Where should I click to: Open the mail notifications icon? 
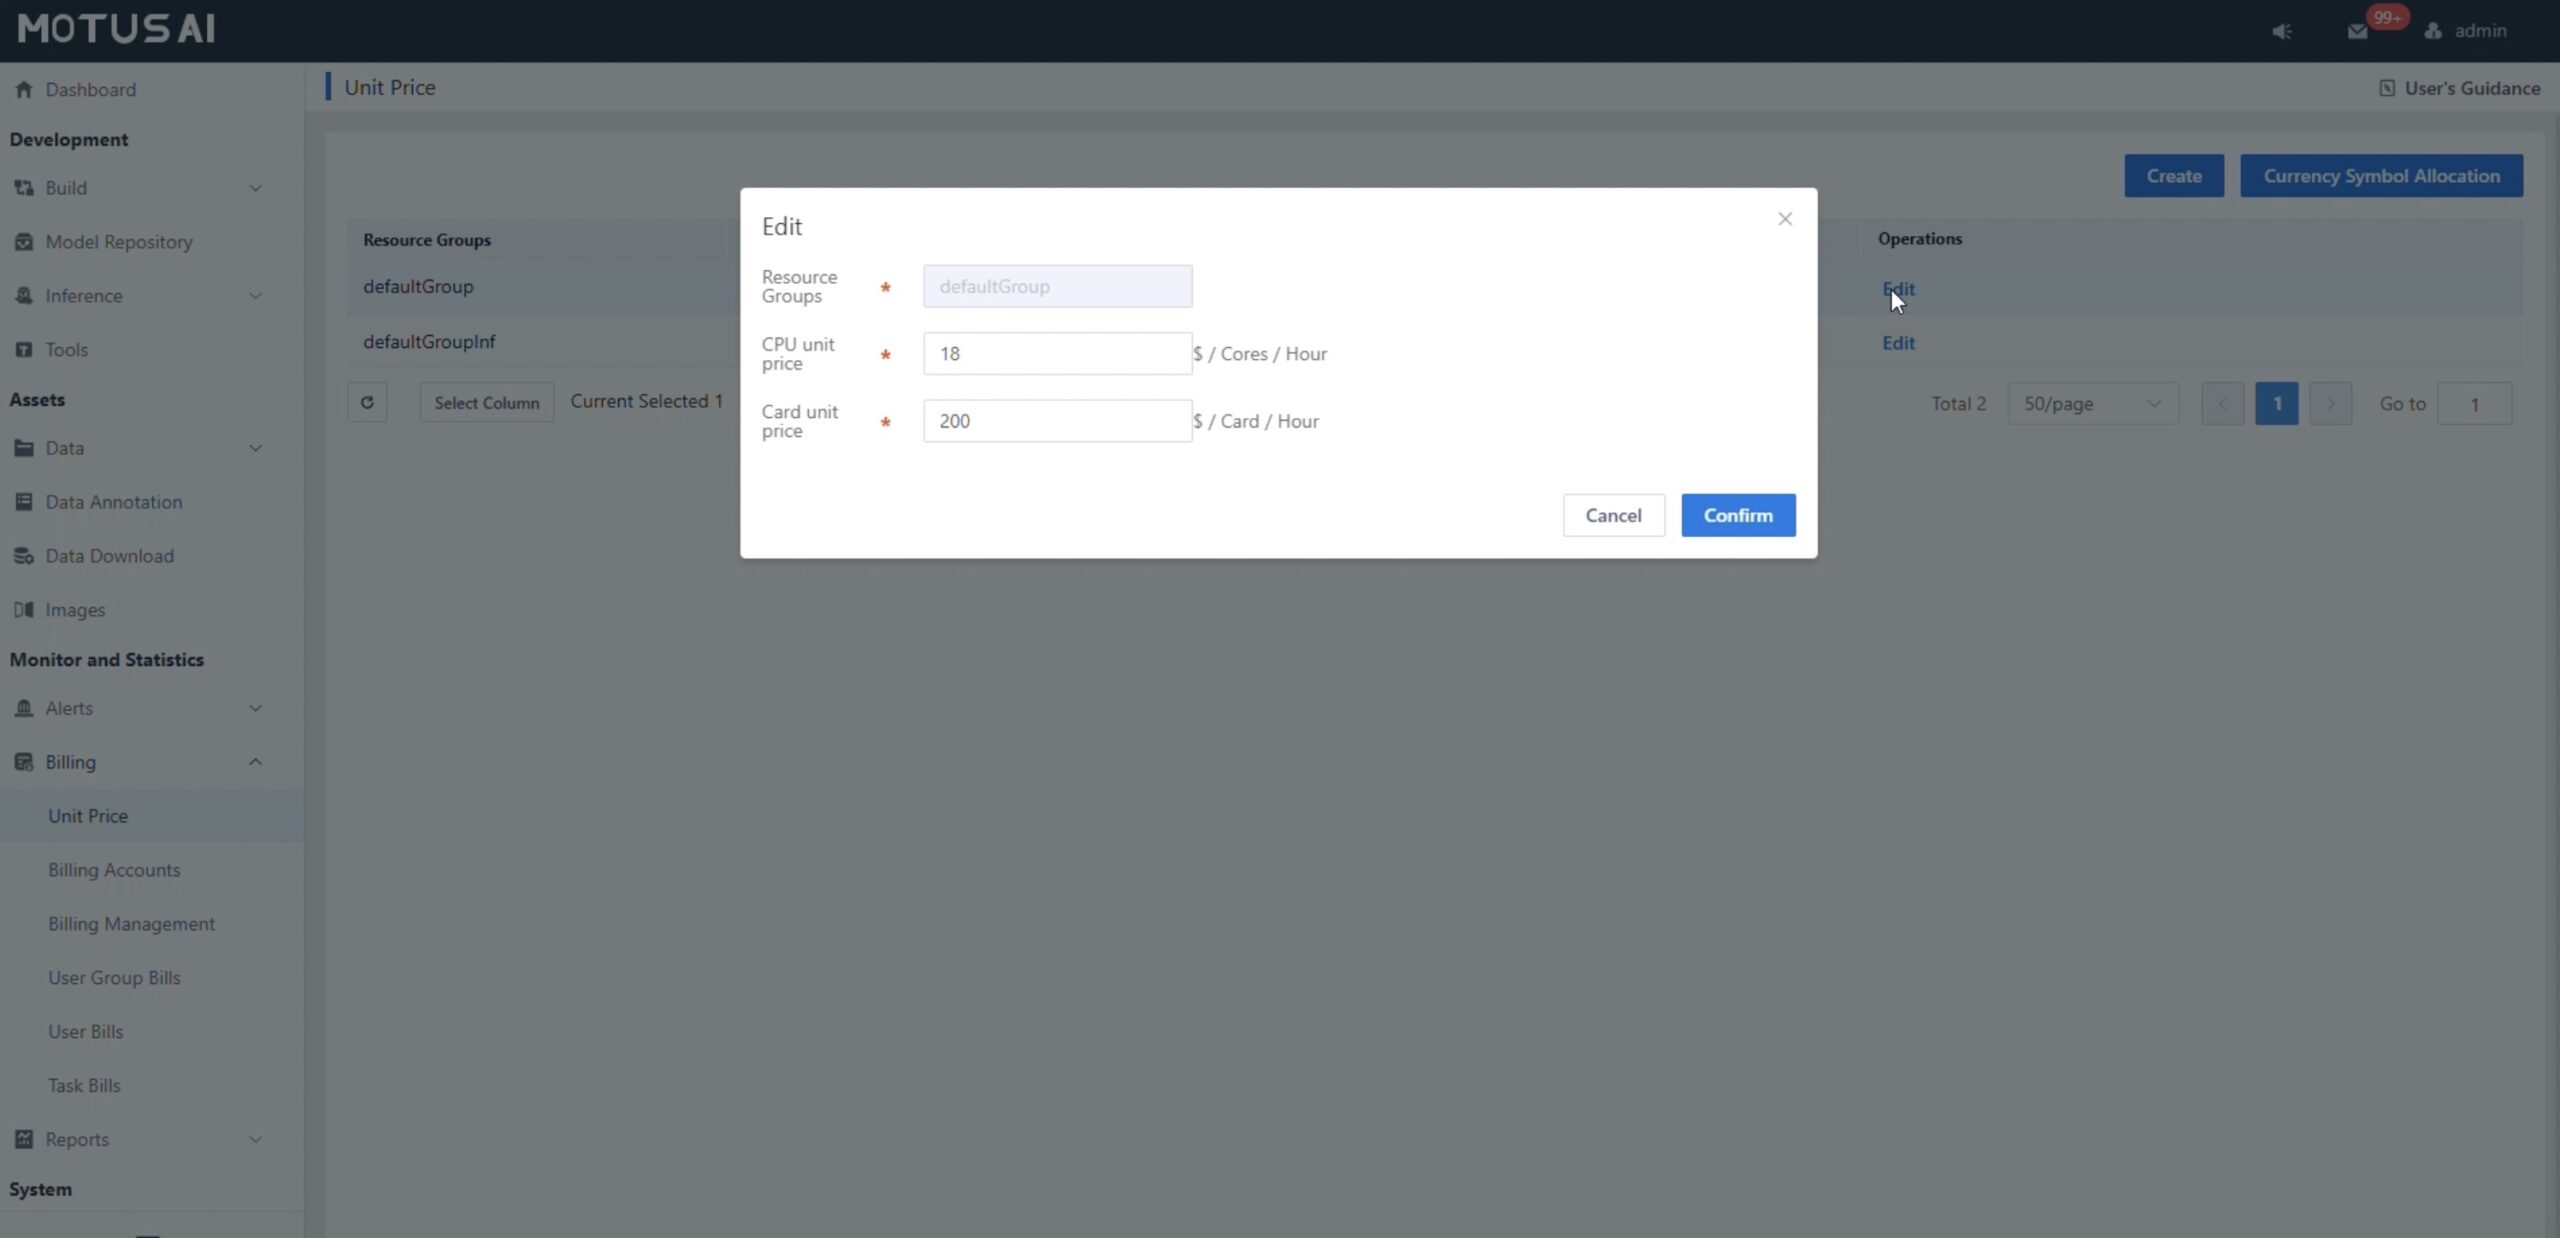point(2357,31)
